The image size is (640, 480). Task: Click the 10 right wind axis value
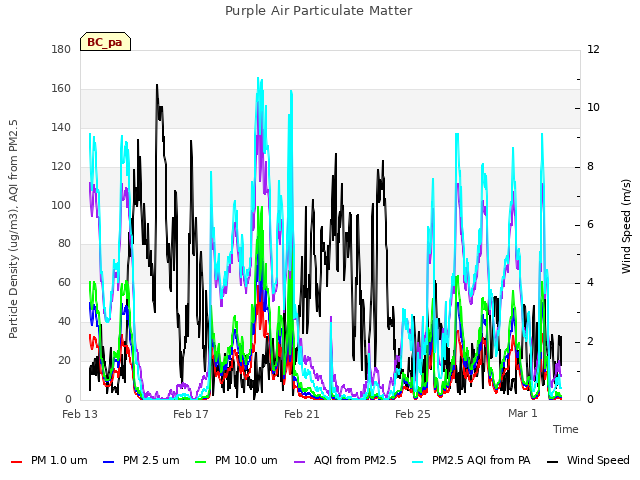593,108
